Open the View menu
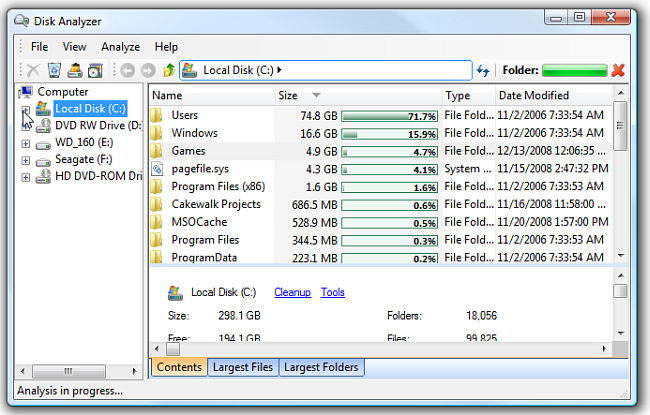650x415 pixels. pos(74,47)
